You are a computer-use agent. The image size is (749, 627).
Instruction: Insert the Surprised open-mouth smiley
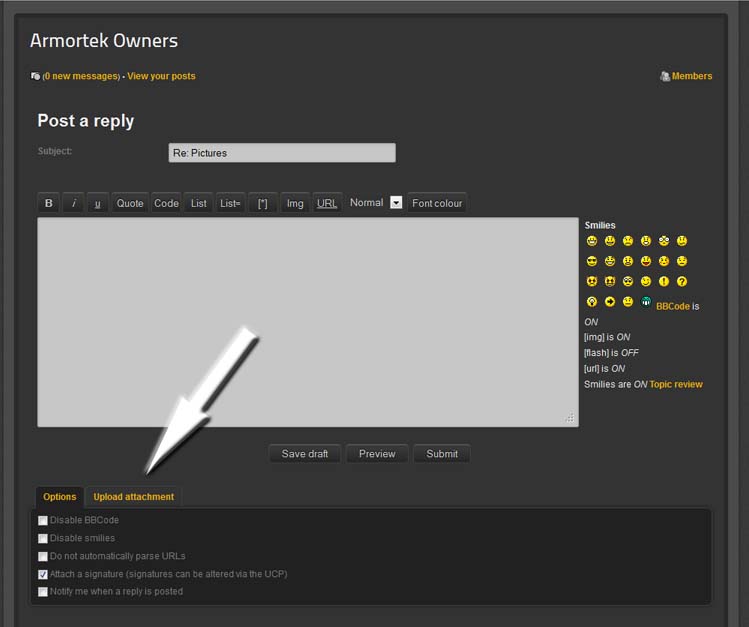click(x=646, y=241)
